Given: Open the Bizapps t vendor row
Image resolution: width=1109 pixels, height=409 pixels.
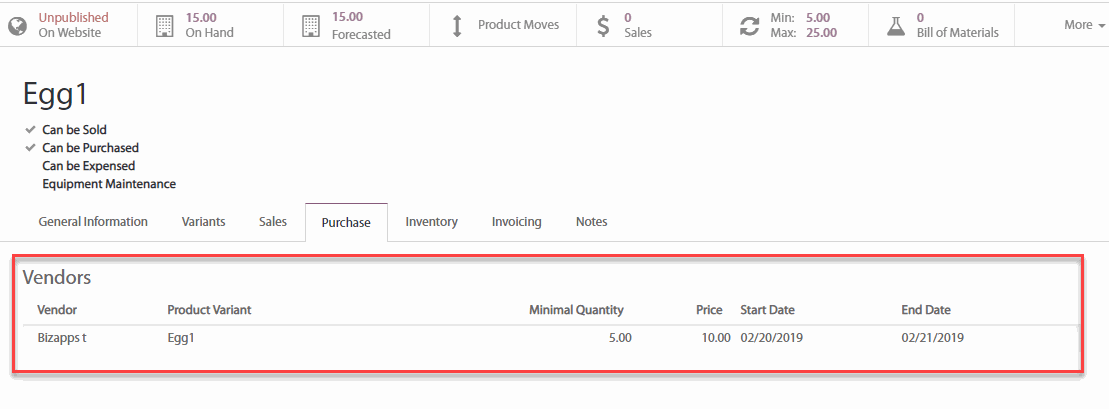Looking at the screenshot, I should pos(62,338).
